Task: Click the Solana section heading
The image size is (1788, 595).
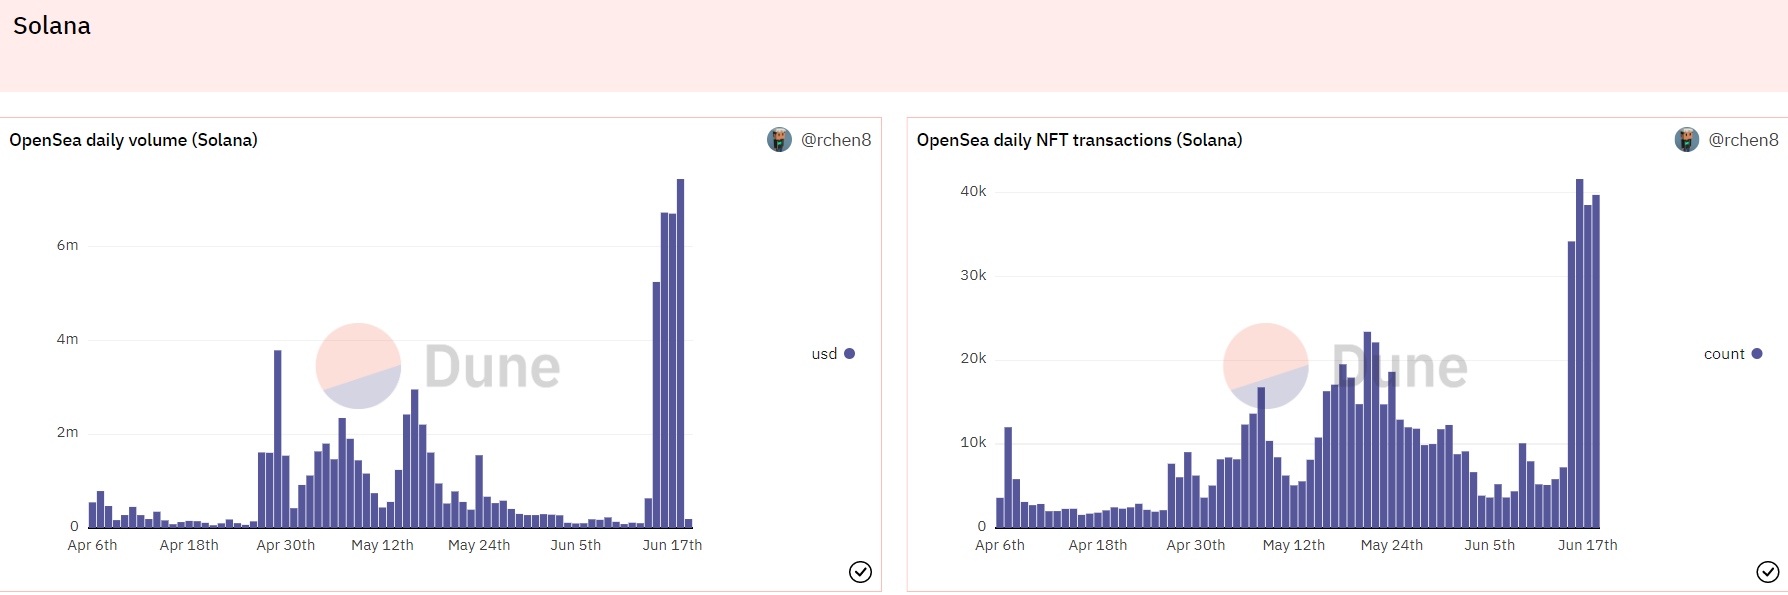Action: click(x=52, y=26)
